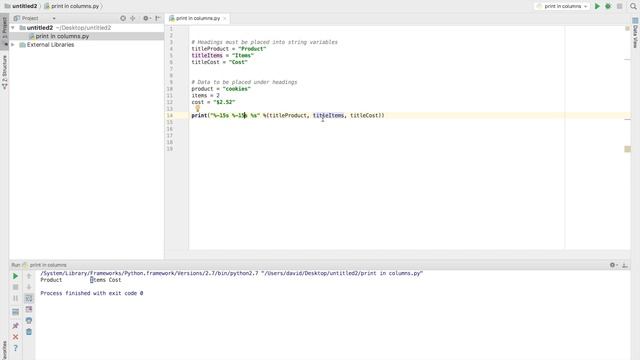This screenshot has width=640, height=360.
Task: Collapse the untitled2 project tree node
Action: 13,28
